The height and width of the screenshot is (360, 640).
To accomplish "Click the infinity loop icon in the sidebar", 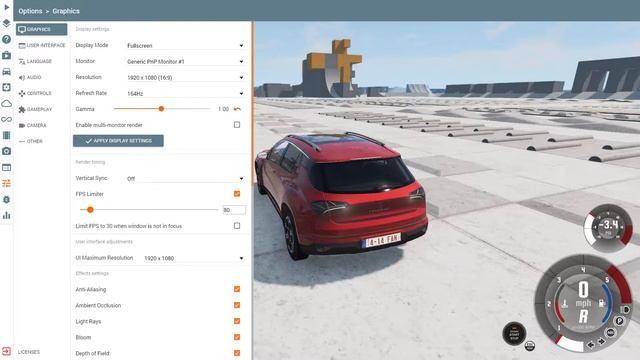I will 7,119.
